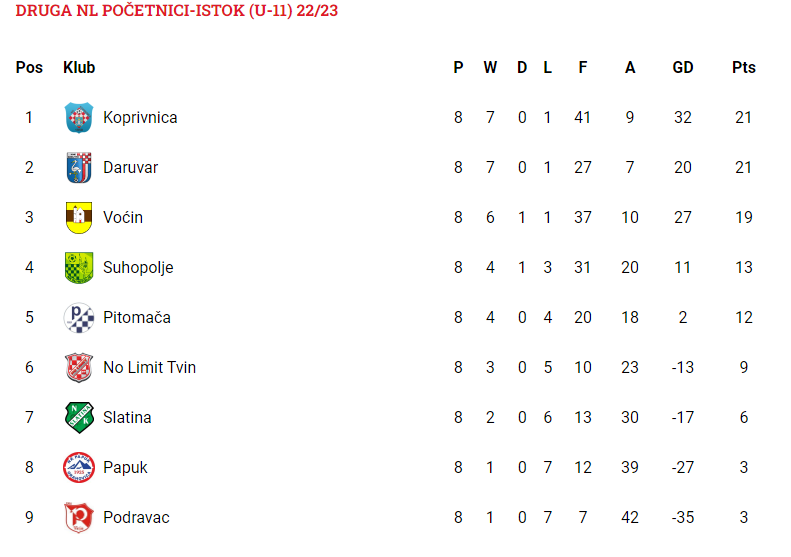Screen dimensions: 791x557
Task: Open the Koprivnica club name link
Action: [x=140, y=118]
